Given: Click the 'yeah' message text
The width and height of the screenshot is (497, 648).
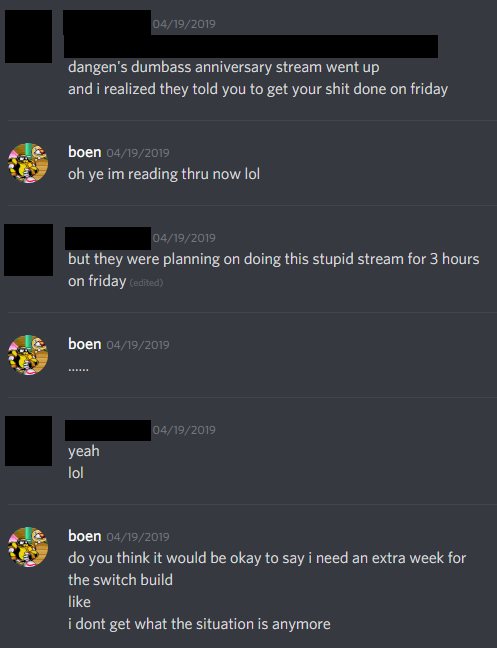Looking at the screenshot, I should click(x=84, y=451).
